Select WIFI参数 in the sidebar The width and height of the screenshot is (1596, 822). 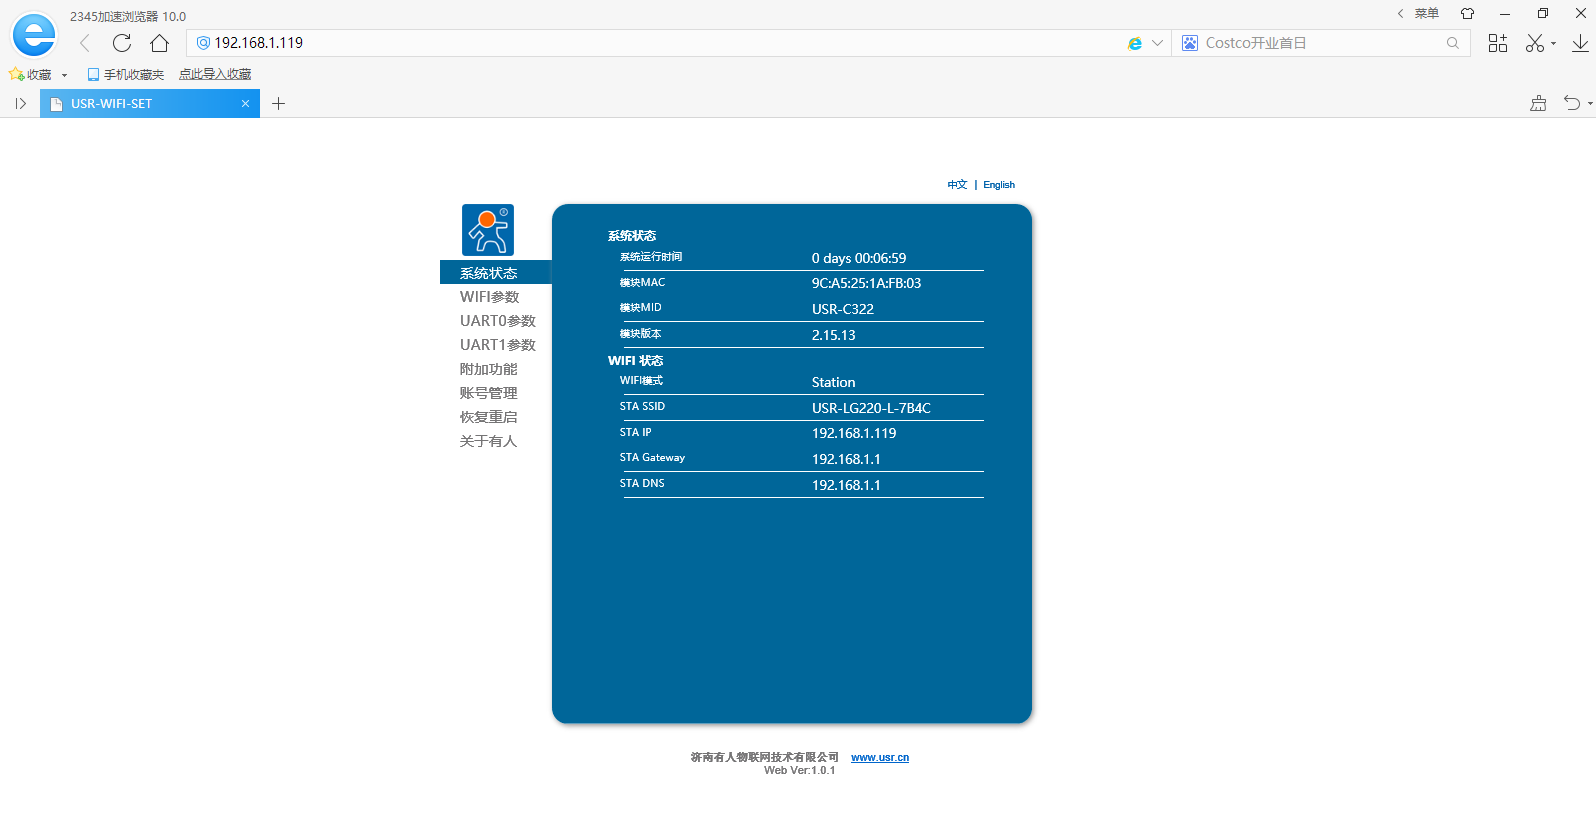[489, 297]
